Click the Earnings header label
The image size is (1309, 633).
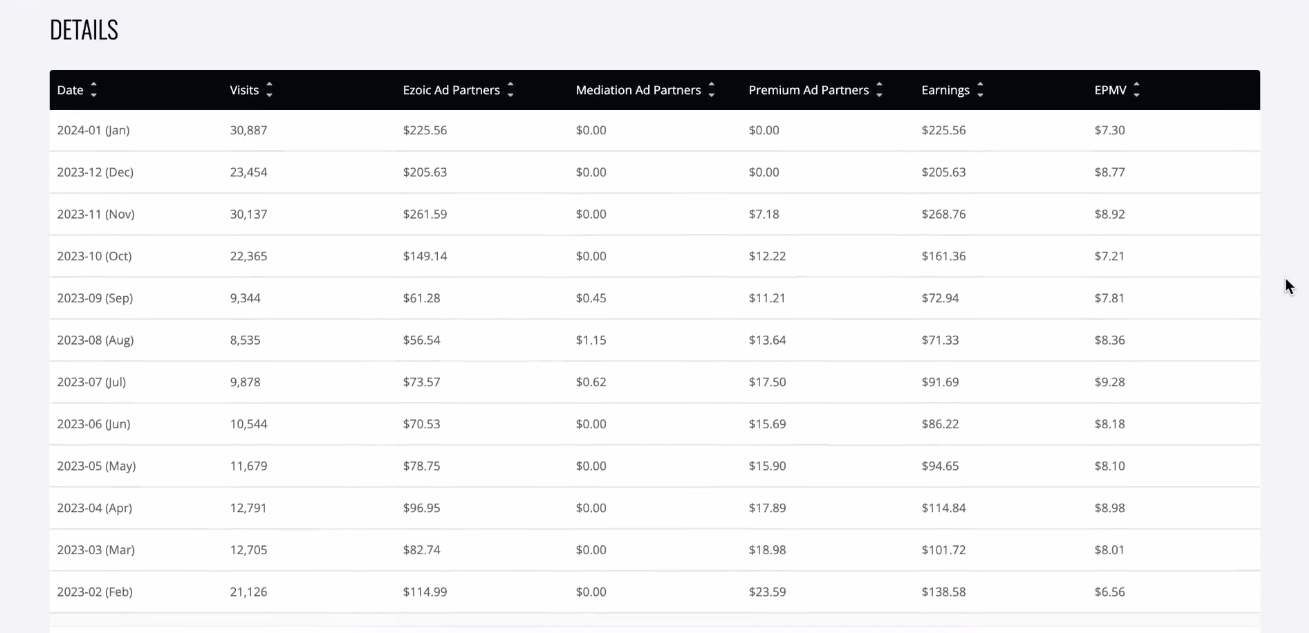tap(946, 90)
